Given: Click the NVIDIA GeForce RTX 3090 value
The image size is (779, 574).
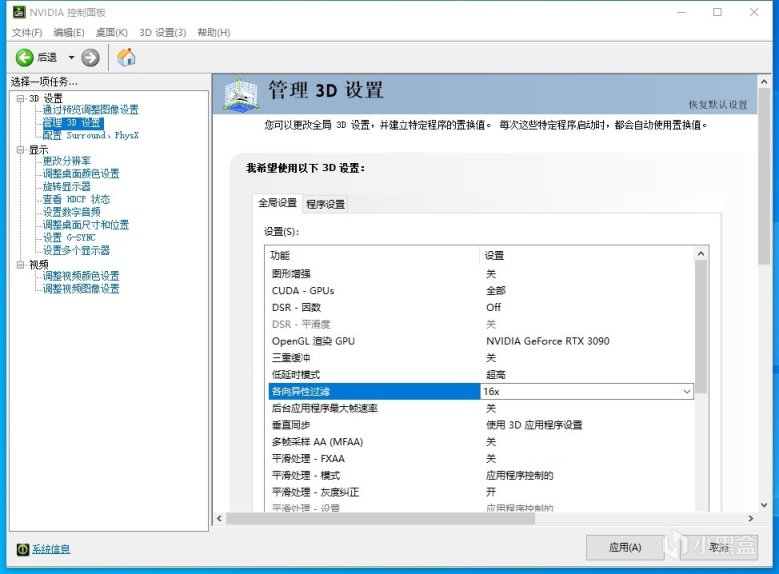Looking at the screenshot, I should click(x=547, y=341).
